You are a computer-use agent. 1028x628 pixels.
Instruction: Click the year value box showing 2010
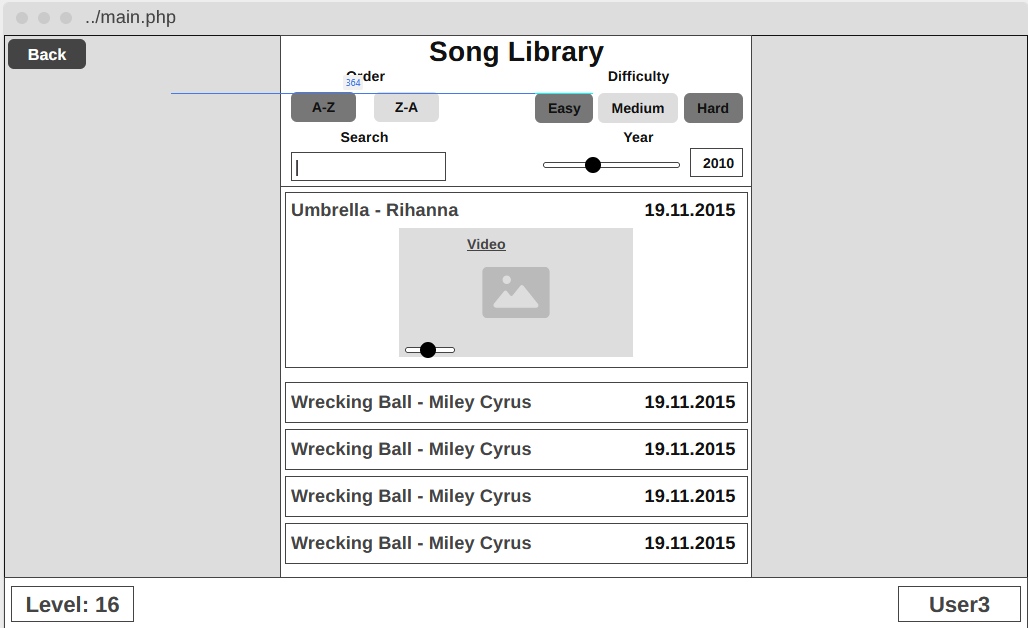[x=716, y=163]
